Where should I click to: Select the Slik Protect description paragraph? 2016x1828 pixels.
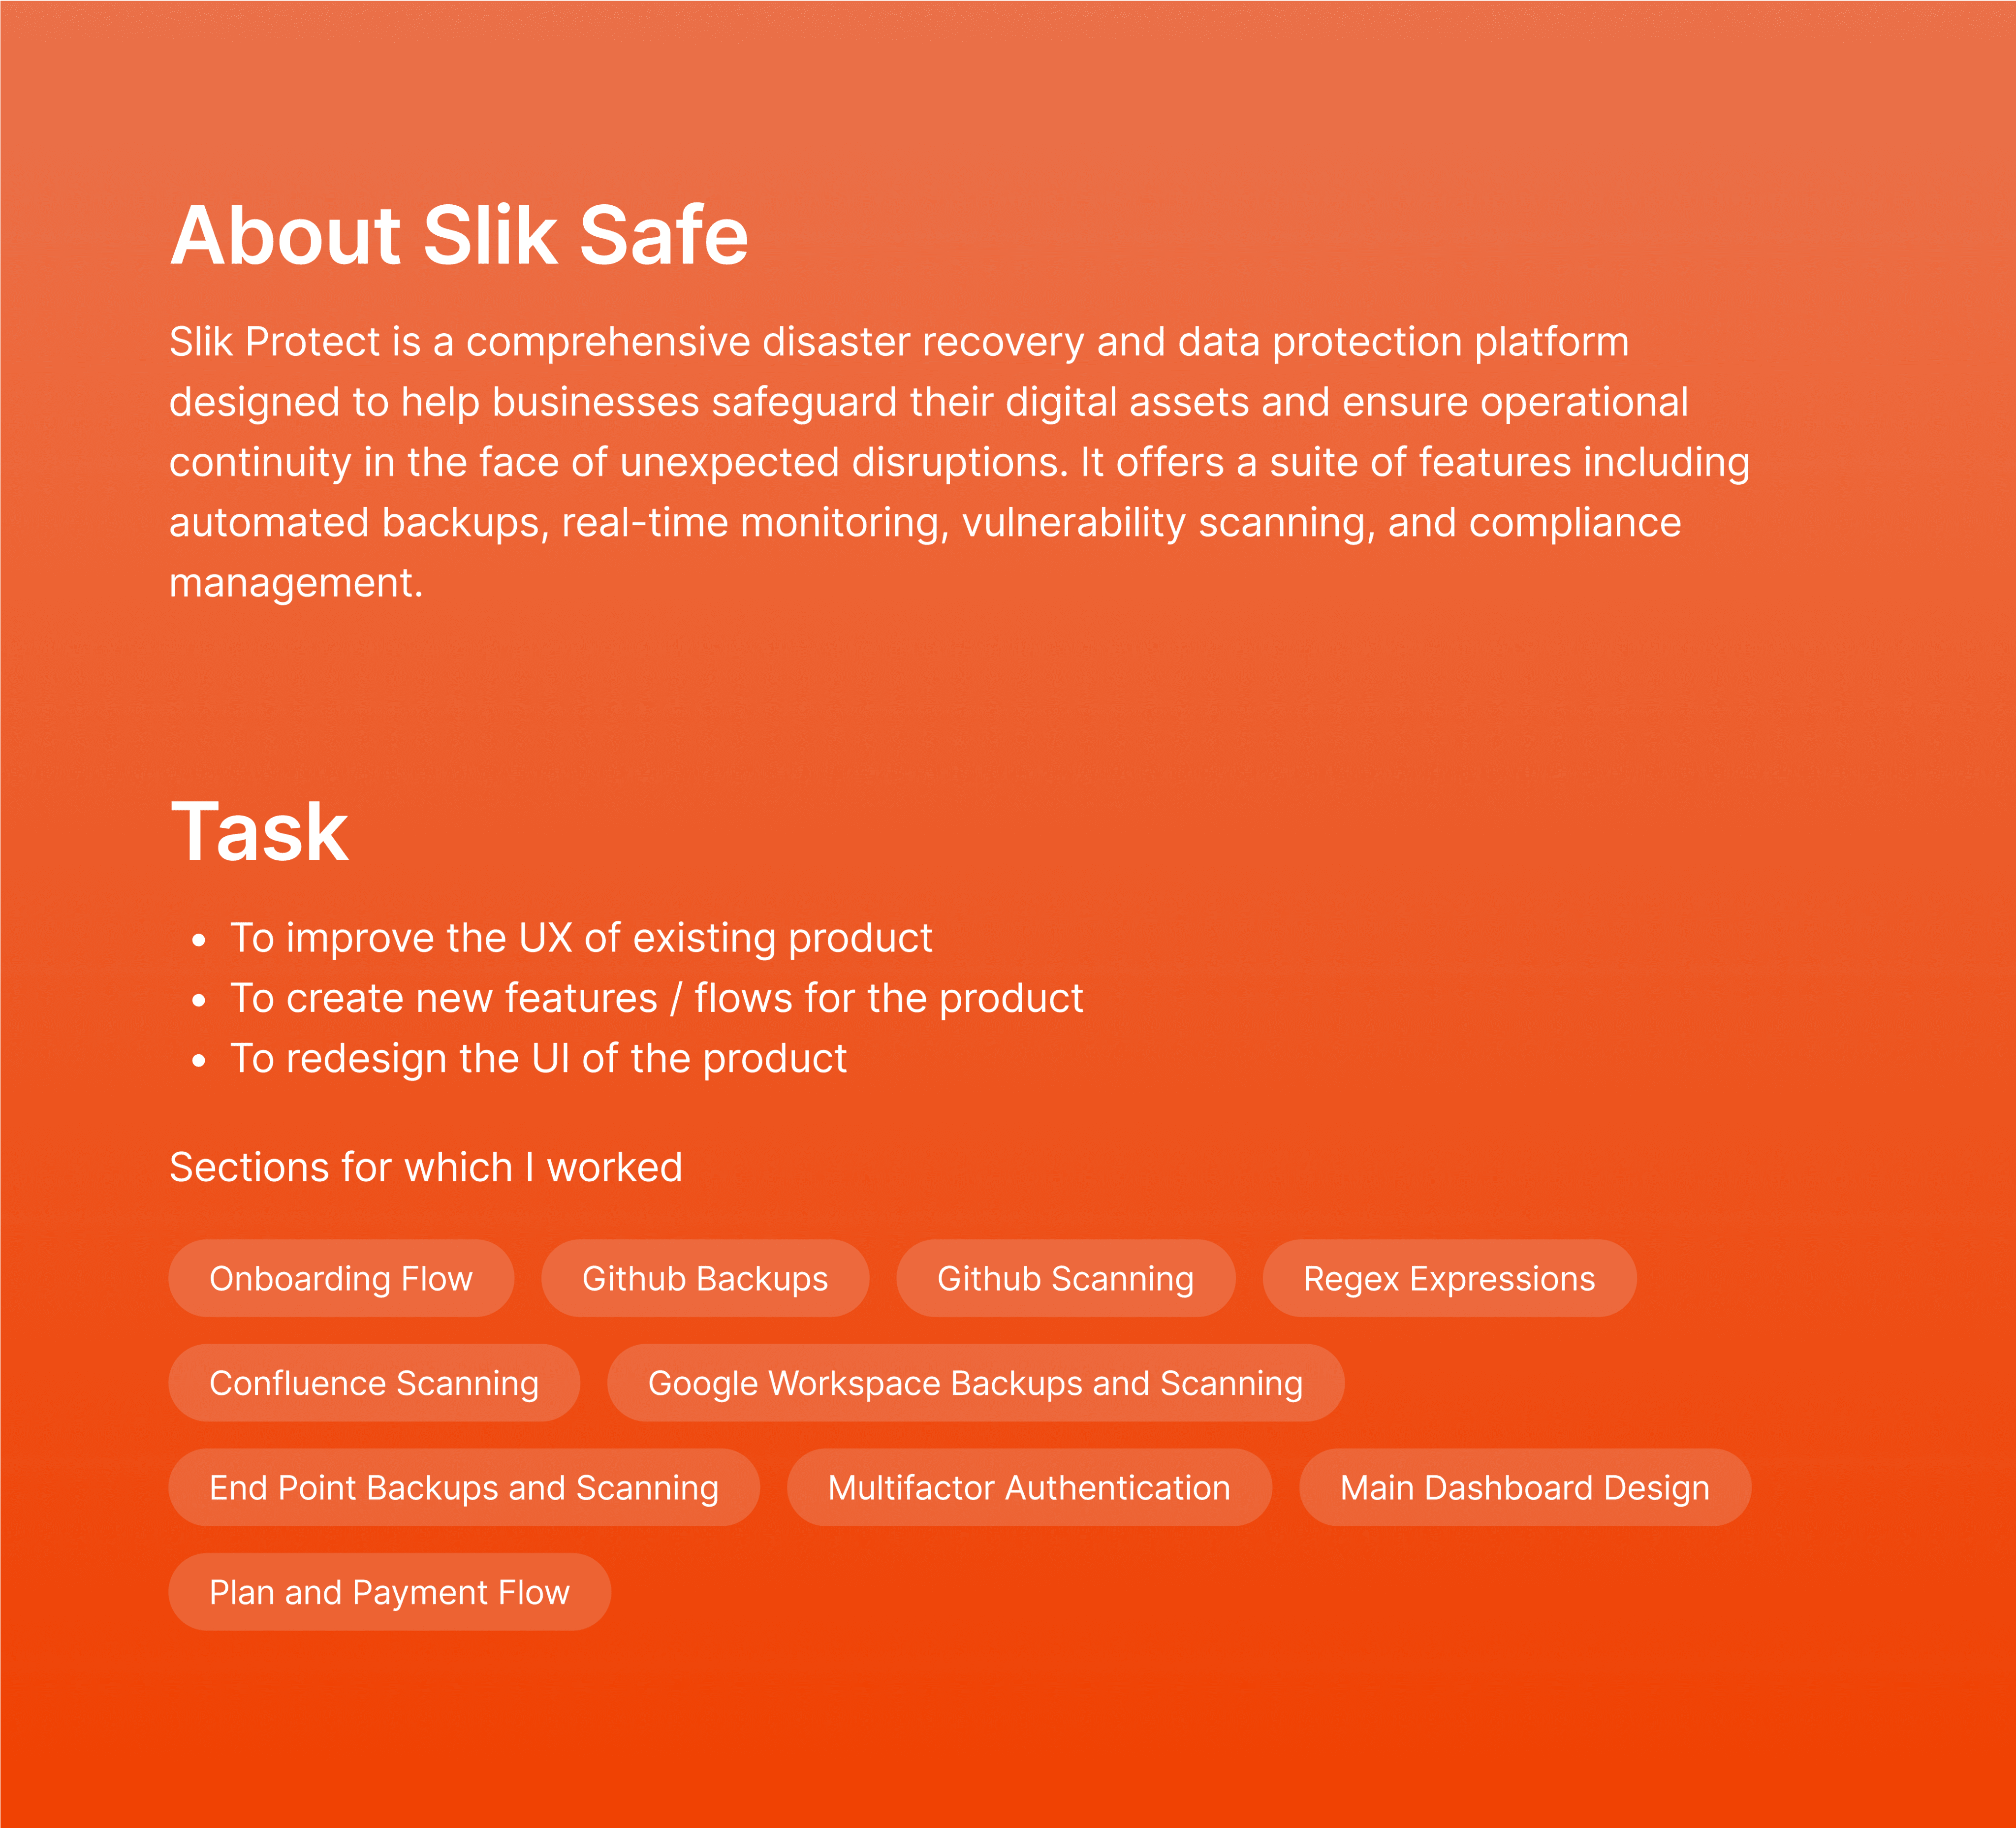click(x=959, y=463)
